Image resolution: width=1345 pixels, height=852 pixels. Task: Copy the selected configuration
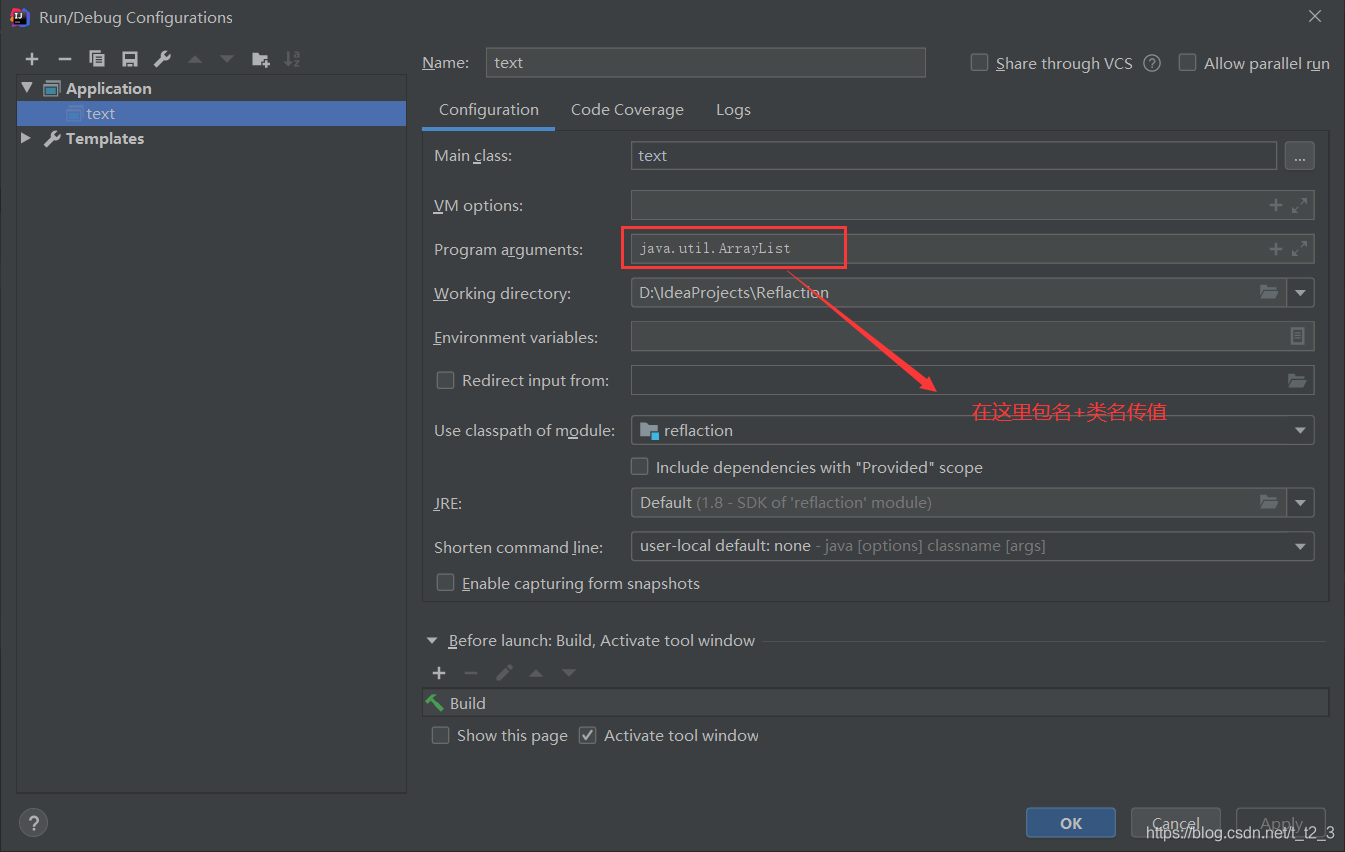pos(97,59)
